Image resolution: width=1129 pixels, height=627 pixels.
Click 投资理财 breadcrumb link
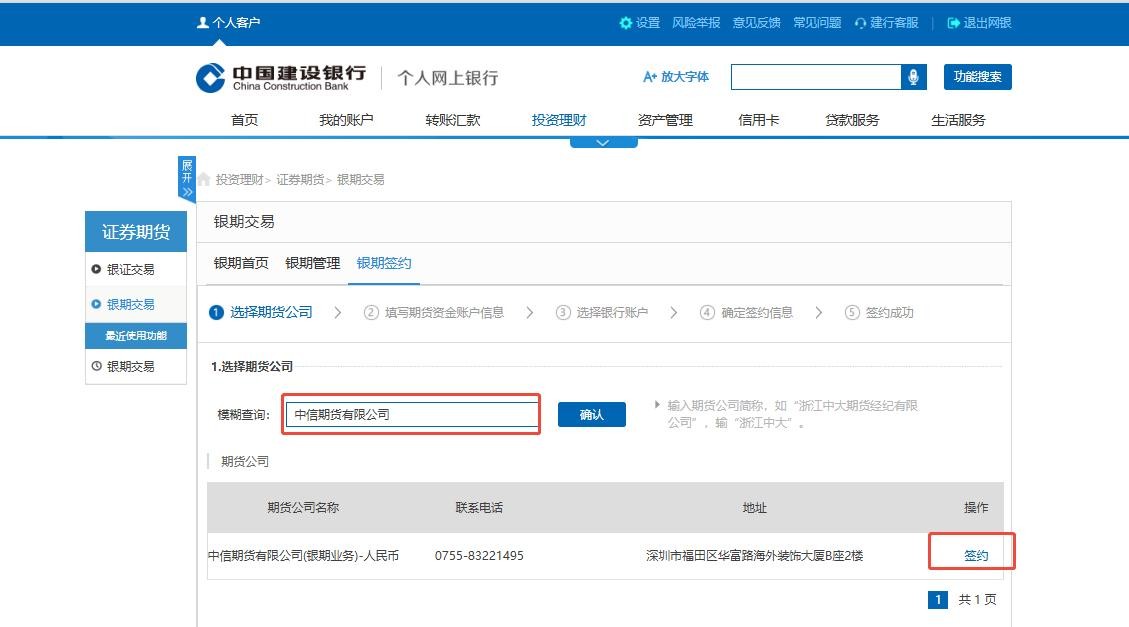(239, 179)
